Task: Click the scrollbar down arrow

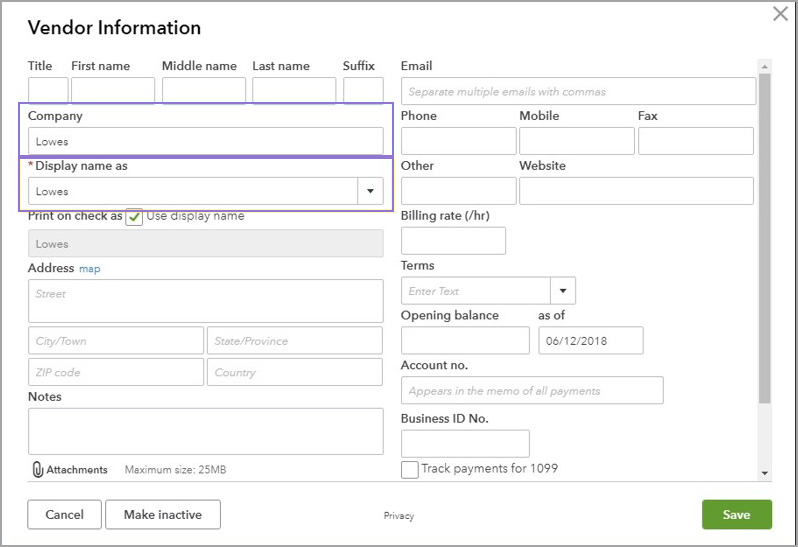Action: tap(764, 473)
